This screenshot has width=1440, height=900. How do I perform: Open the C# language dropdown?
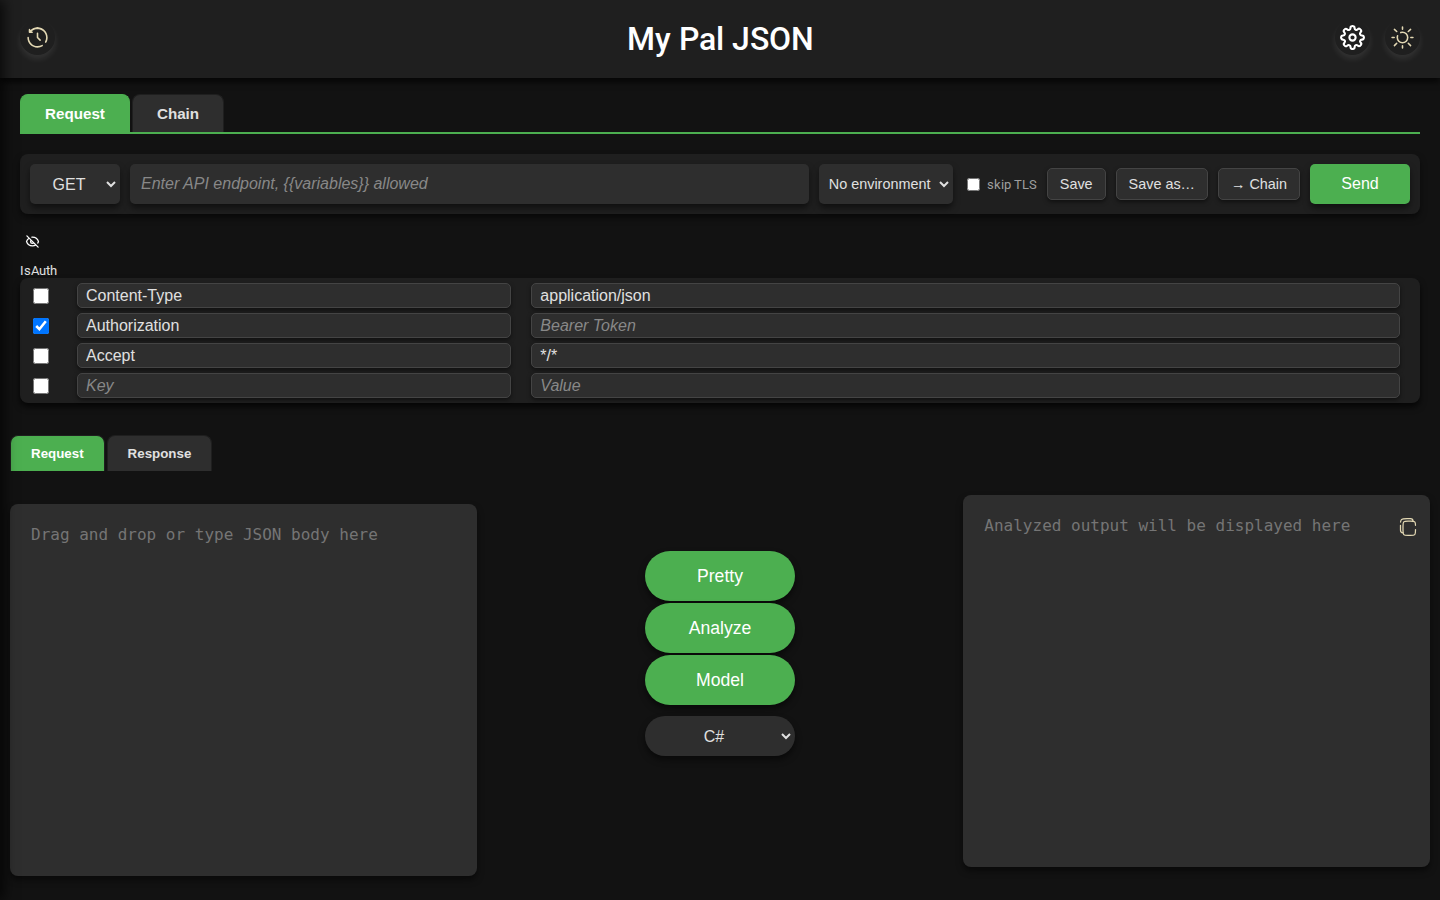click(x=720, y=736)
